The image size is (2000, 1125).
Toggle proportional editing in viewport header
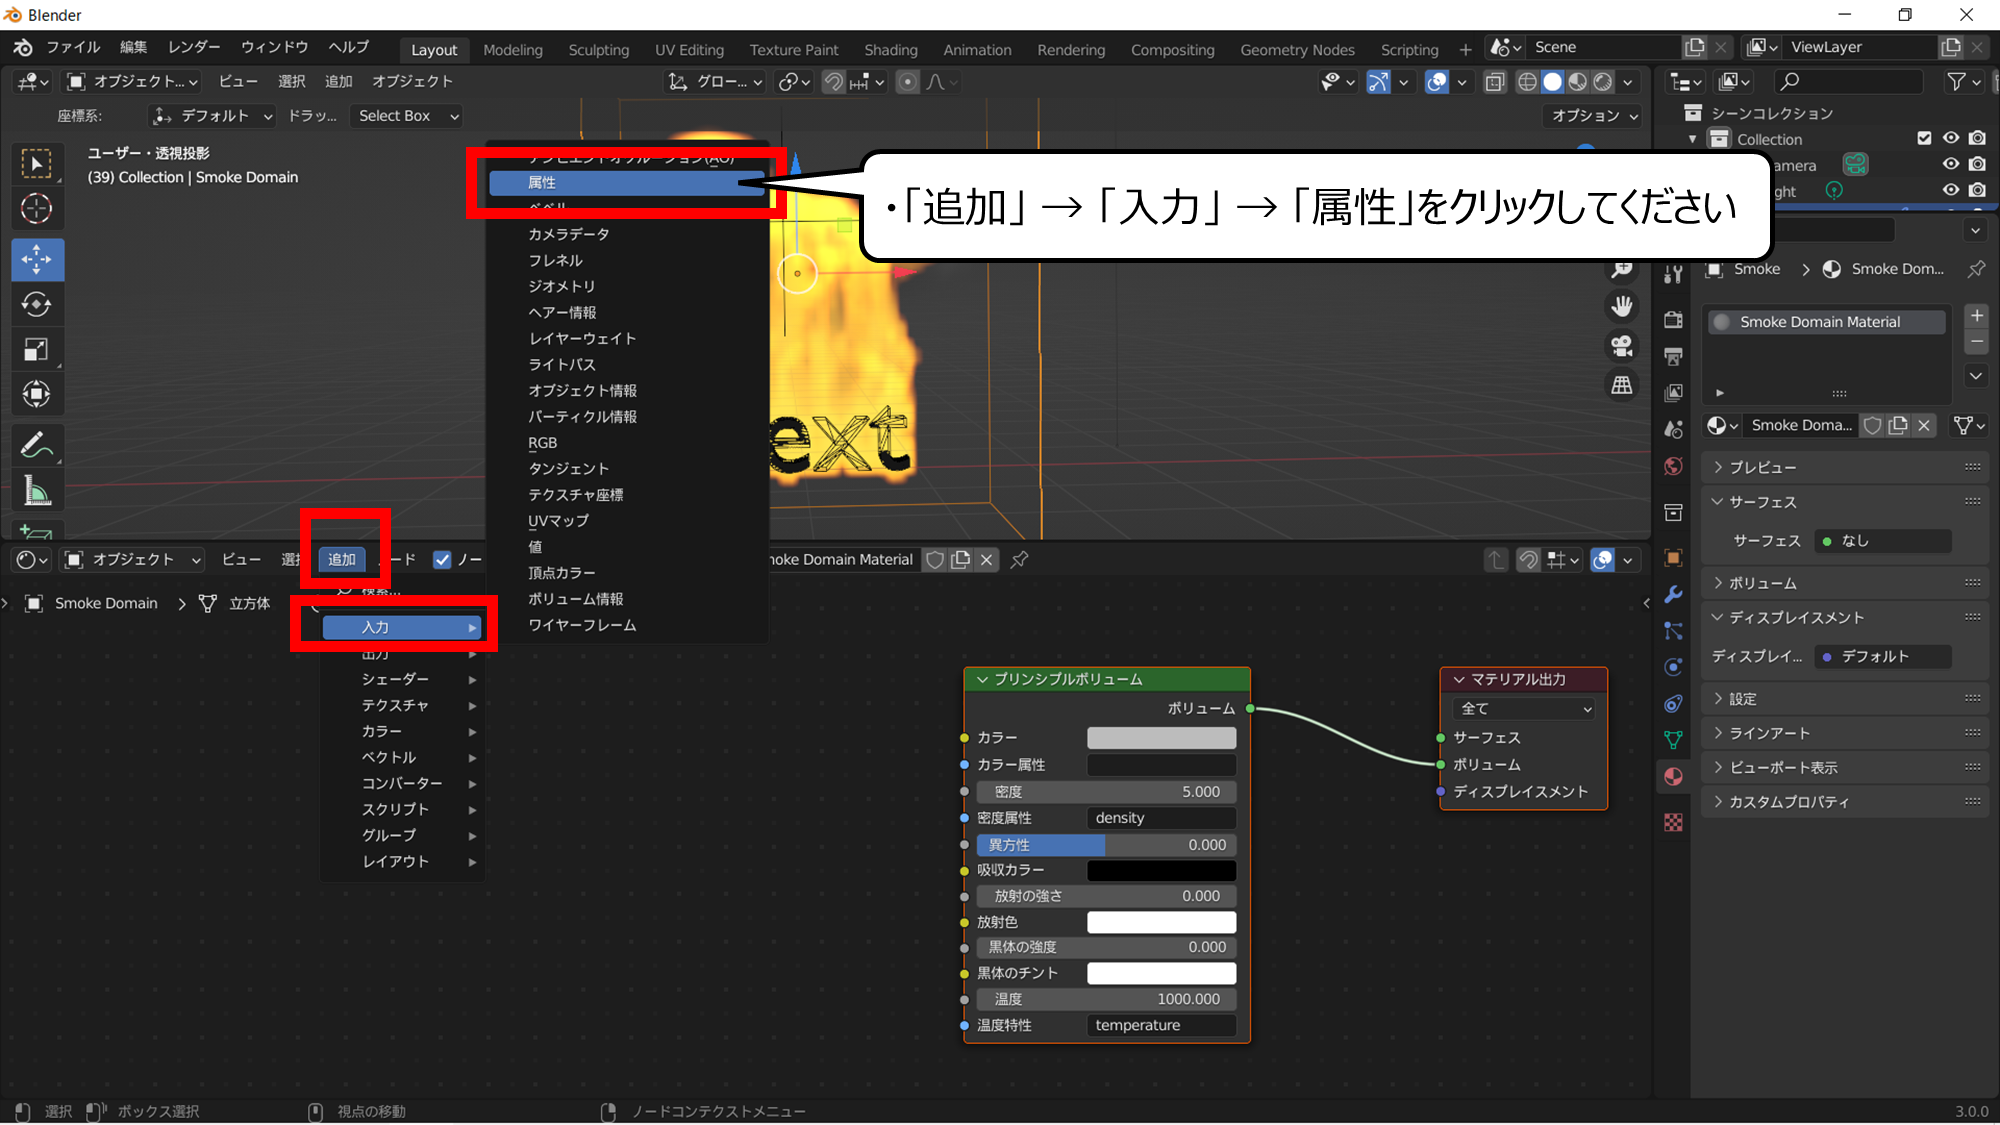tap(907, 82)
